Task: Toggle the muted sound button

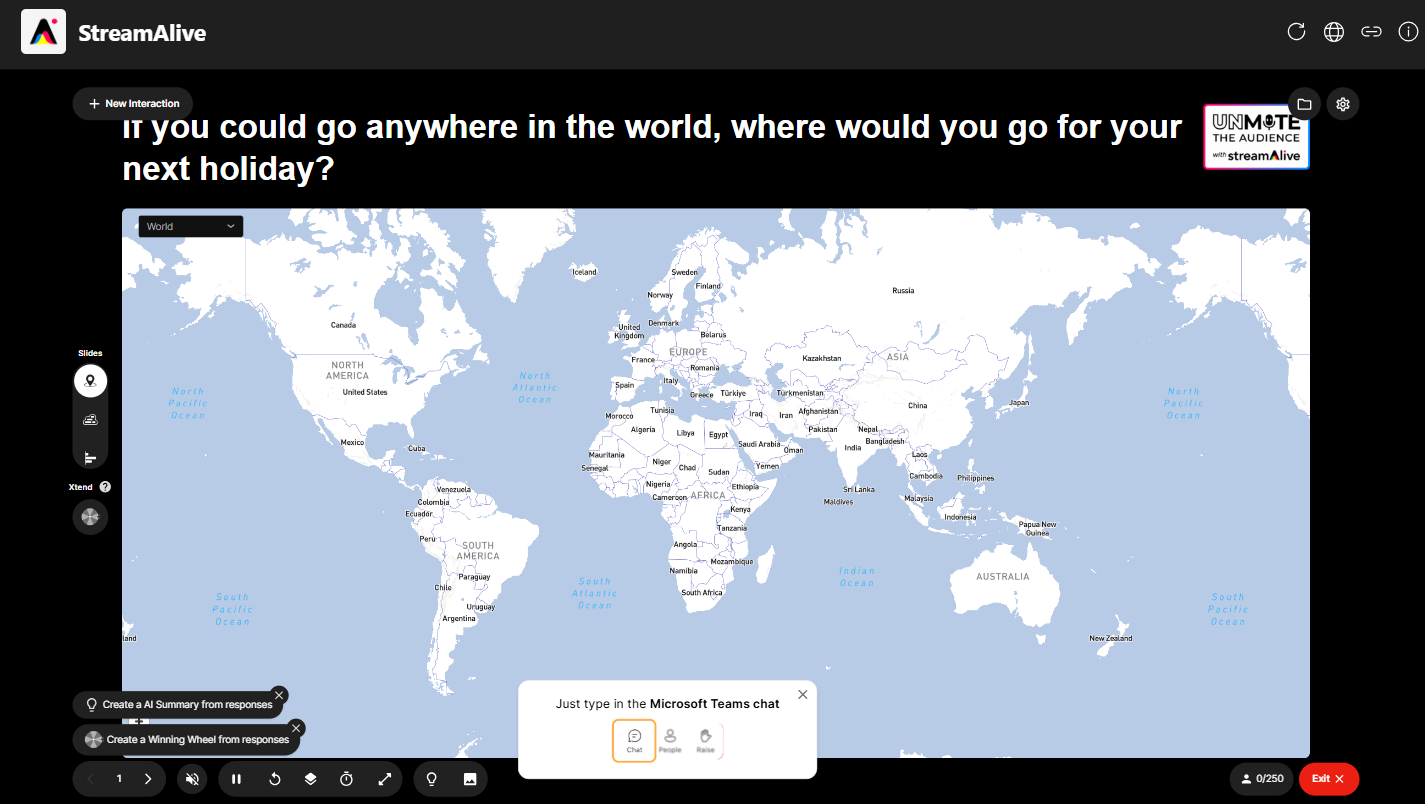Action: point(193,779)
